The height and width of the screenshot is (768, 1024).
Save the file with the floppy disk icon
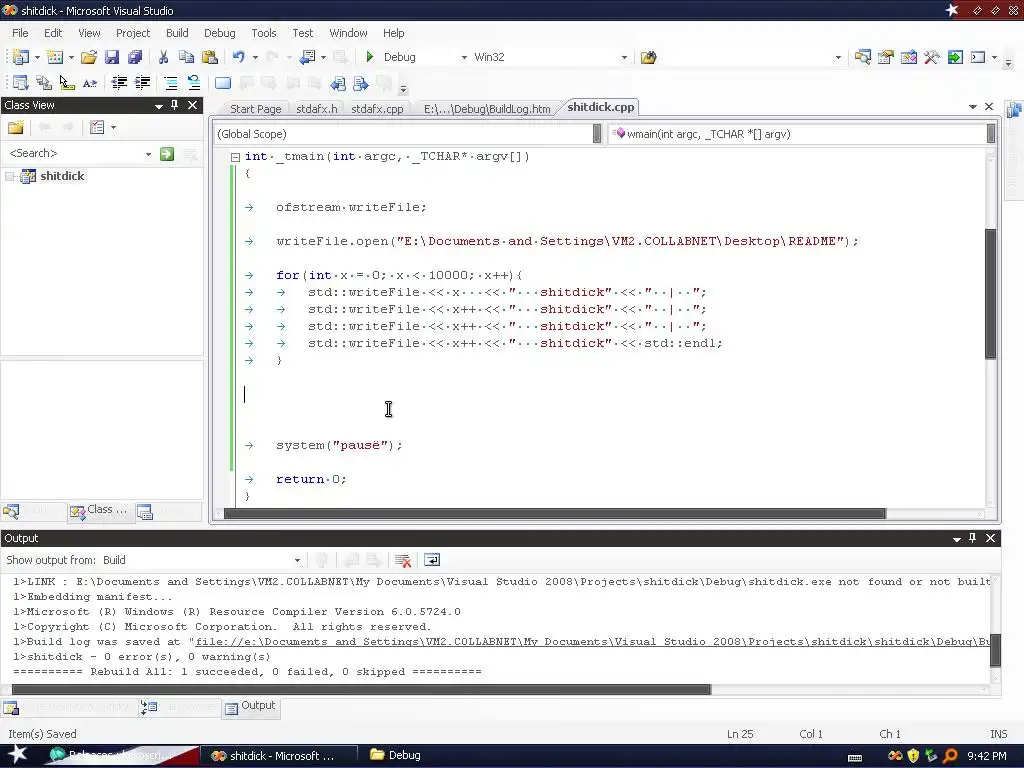pyautogui.click(x=112, y=57)
